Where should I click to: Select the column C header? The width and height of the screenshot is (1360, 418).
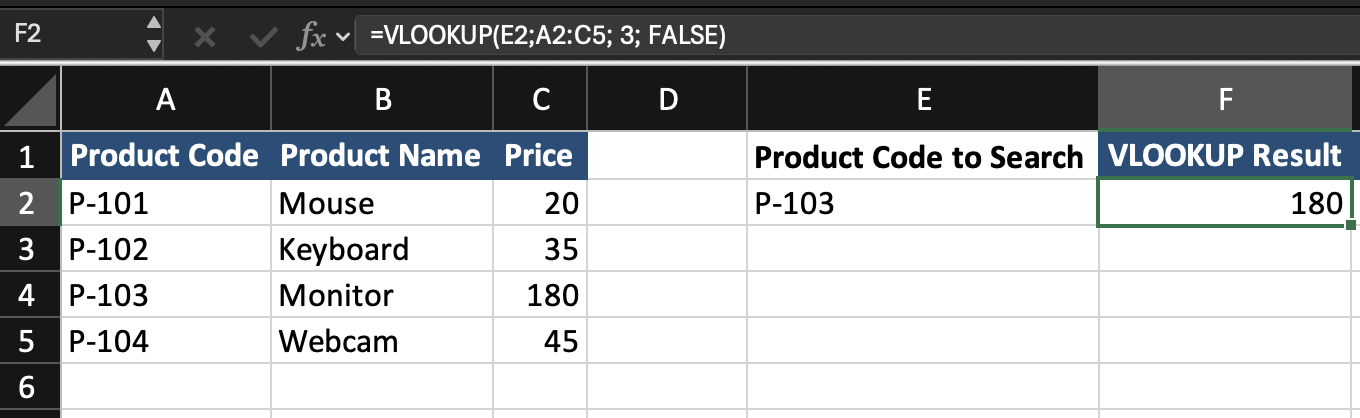[x=540, y=99]
